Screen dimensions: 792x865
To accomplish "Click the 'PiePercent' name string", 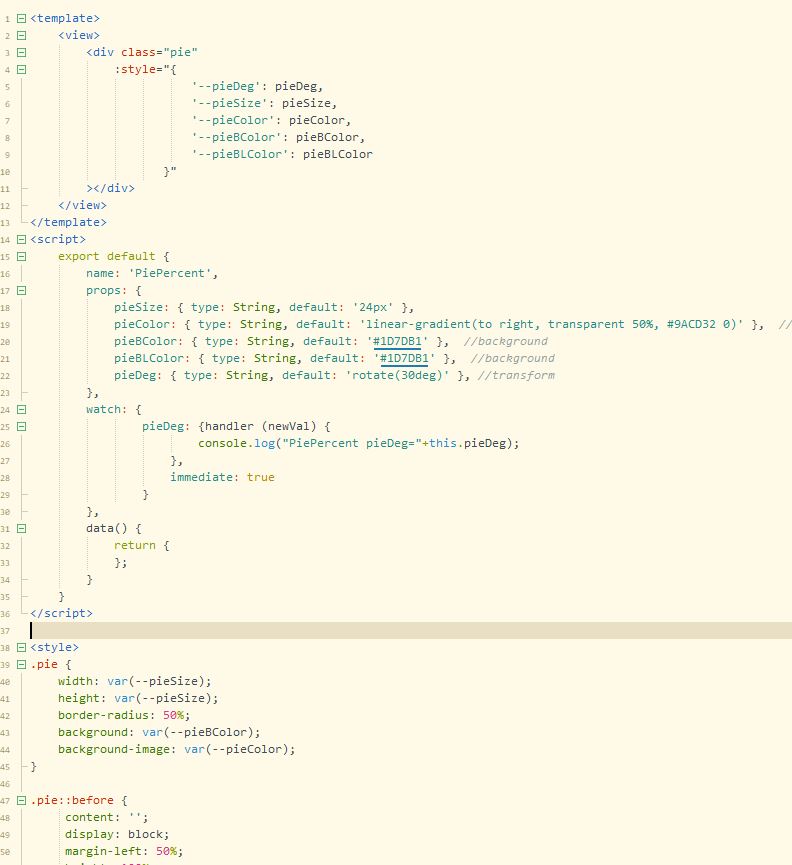I will click(170, 273).
